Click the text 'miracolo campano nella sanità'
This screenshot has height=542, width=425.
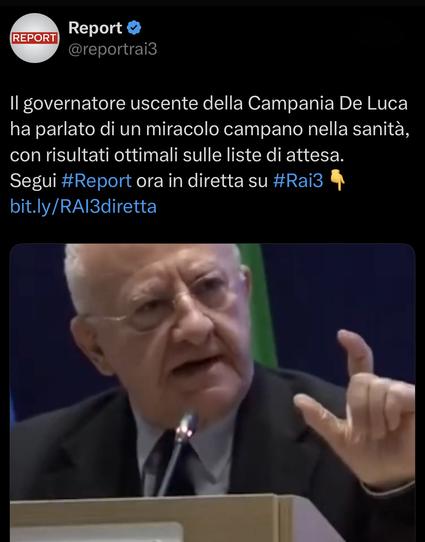coord(275,129)
